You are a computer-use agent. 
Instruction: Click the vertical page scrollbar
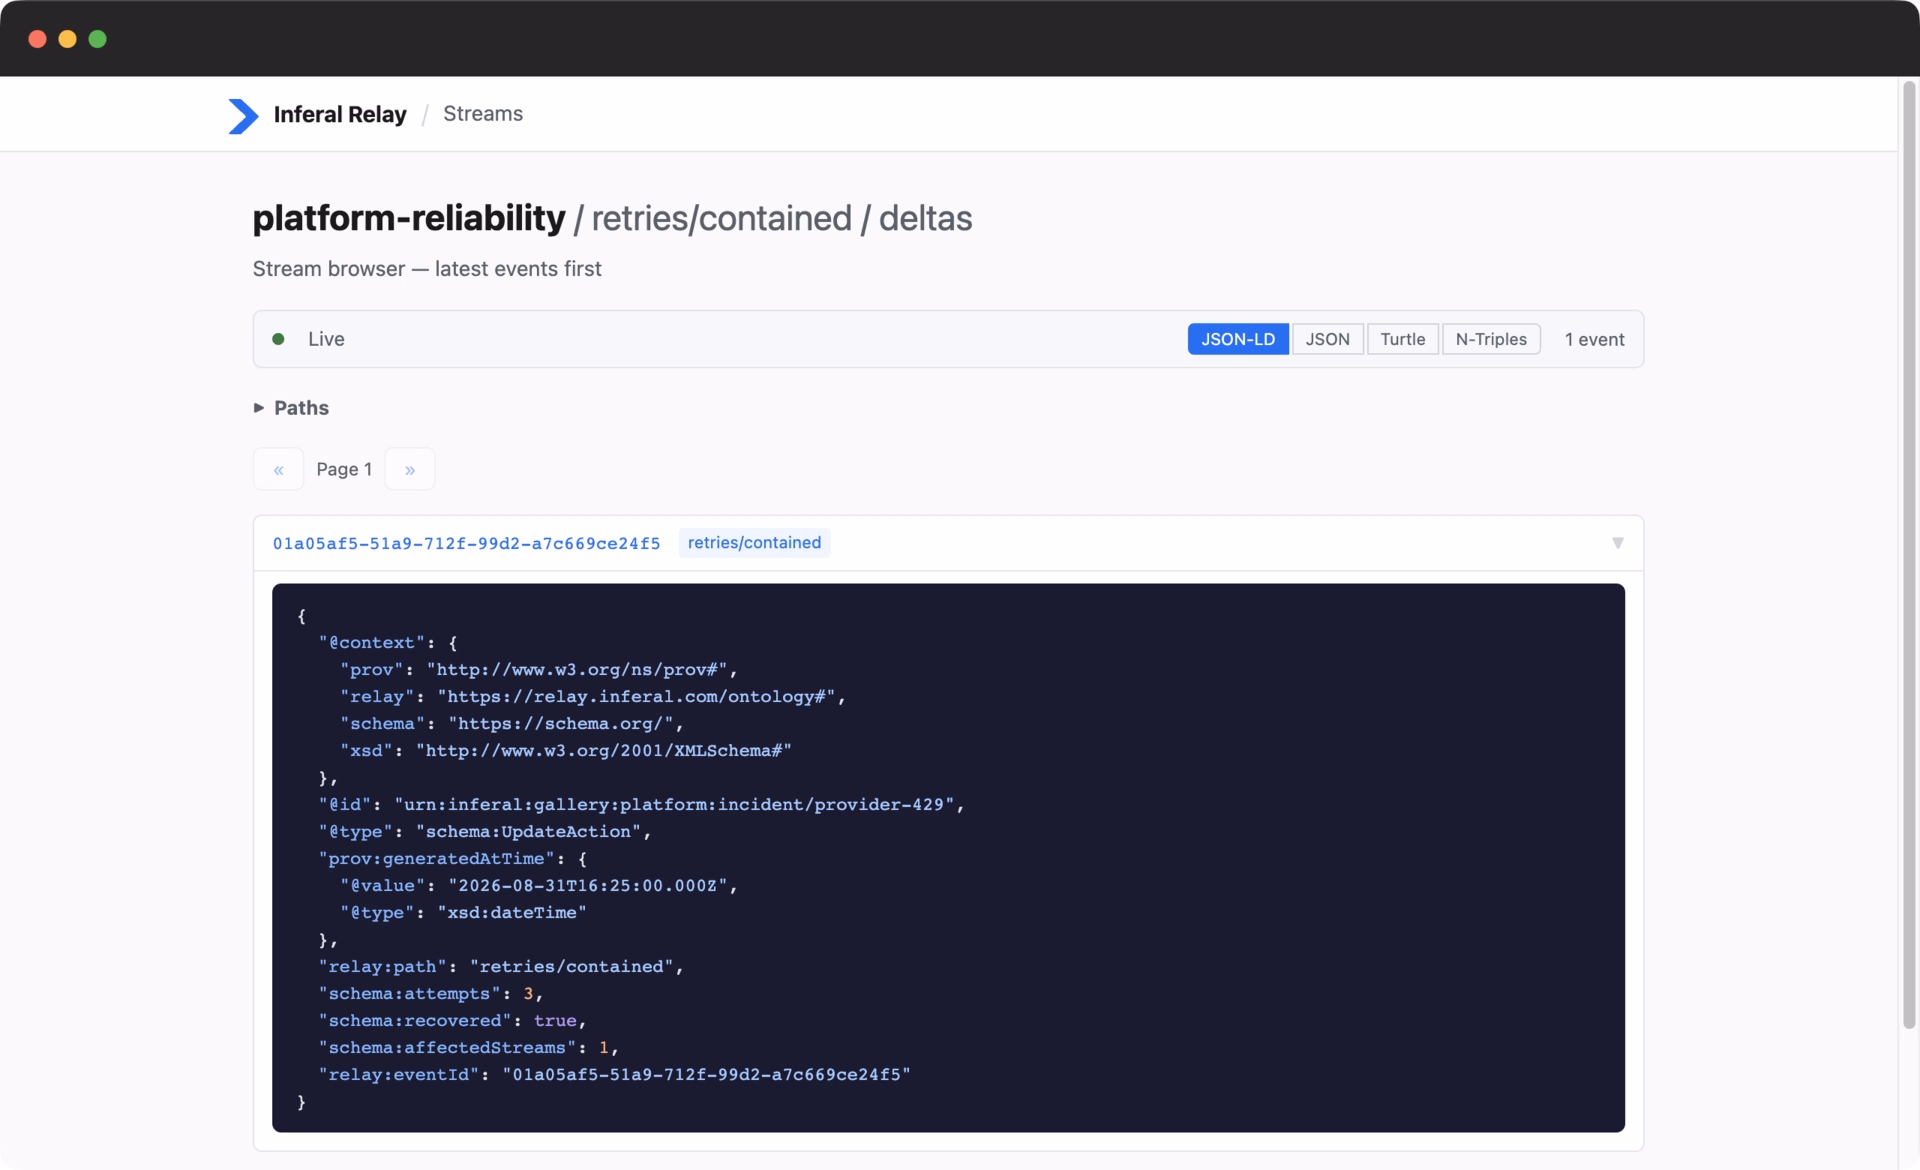[1909, 555]
